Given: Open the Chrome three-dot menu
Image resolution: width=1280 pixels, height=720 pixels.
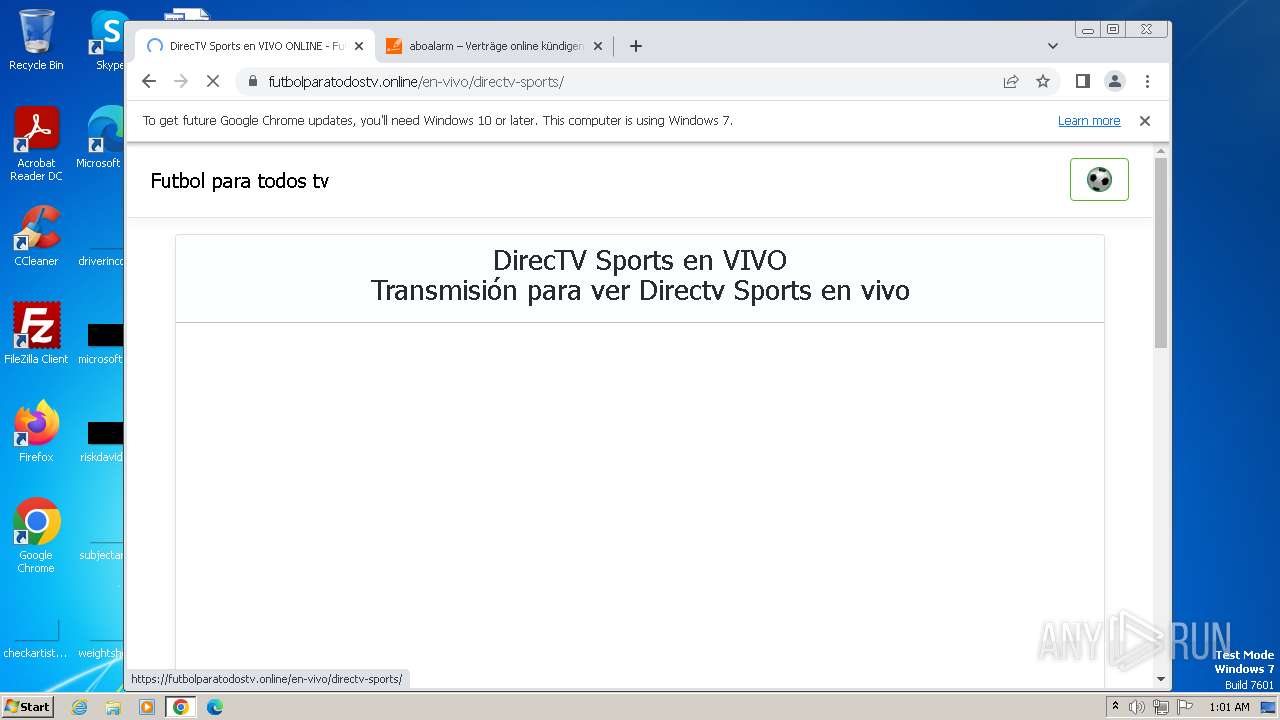Looking at the screenshot, I should coord(1147,81).
